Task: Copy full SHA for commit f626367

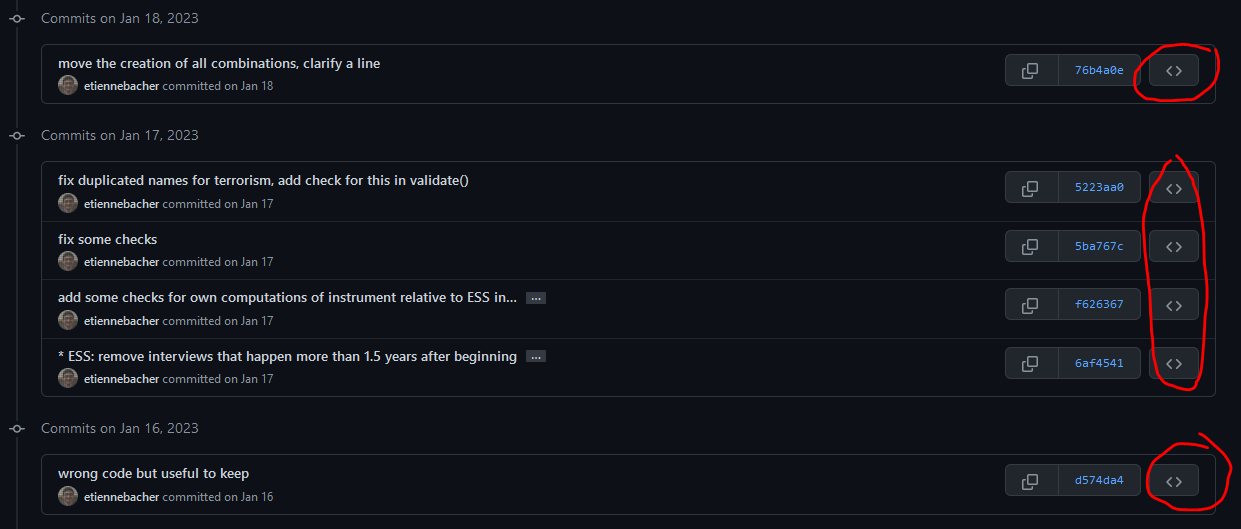Action: coord(1032,305)
